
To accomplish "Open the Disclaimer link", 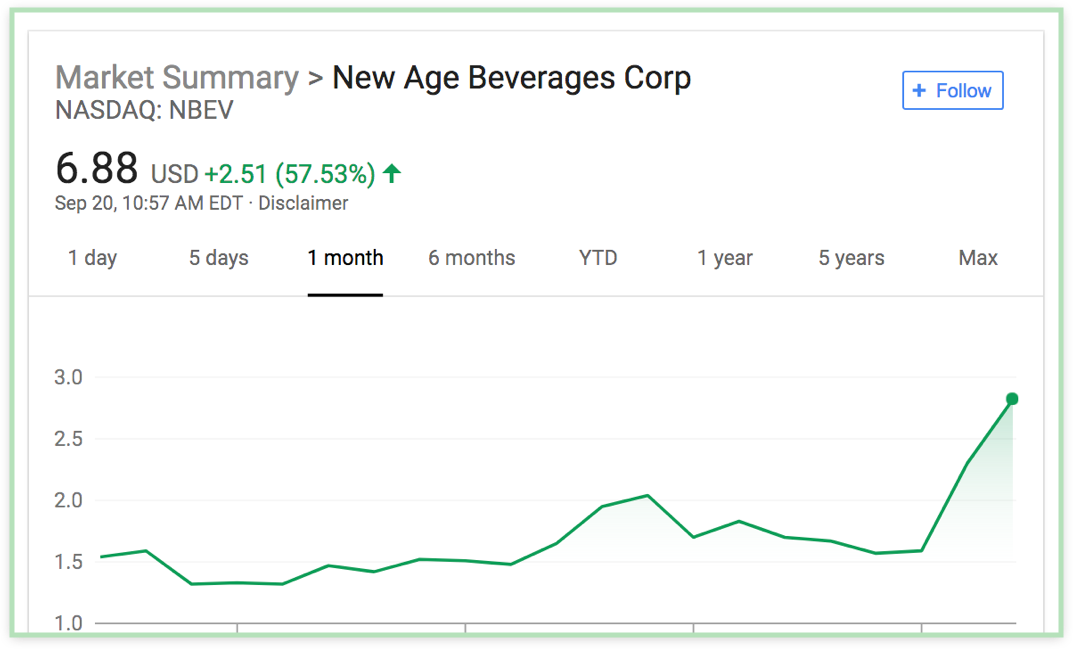I will point(303,203).
